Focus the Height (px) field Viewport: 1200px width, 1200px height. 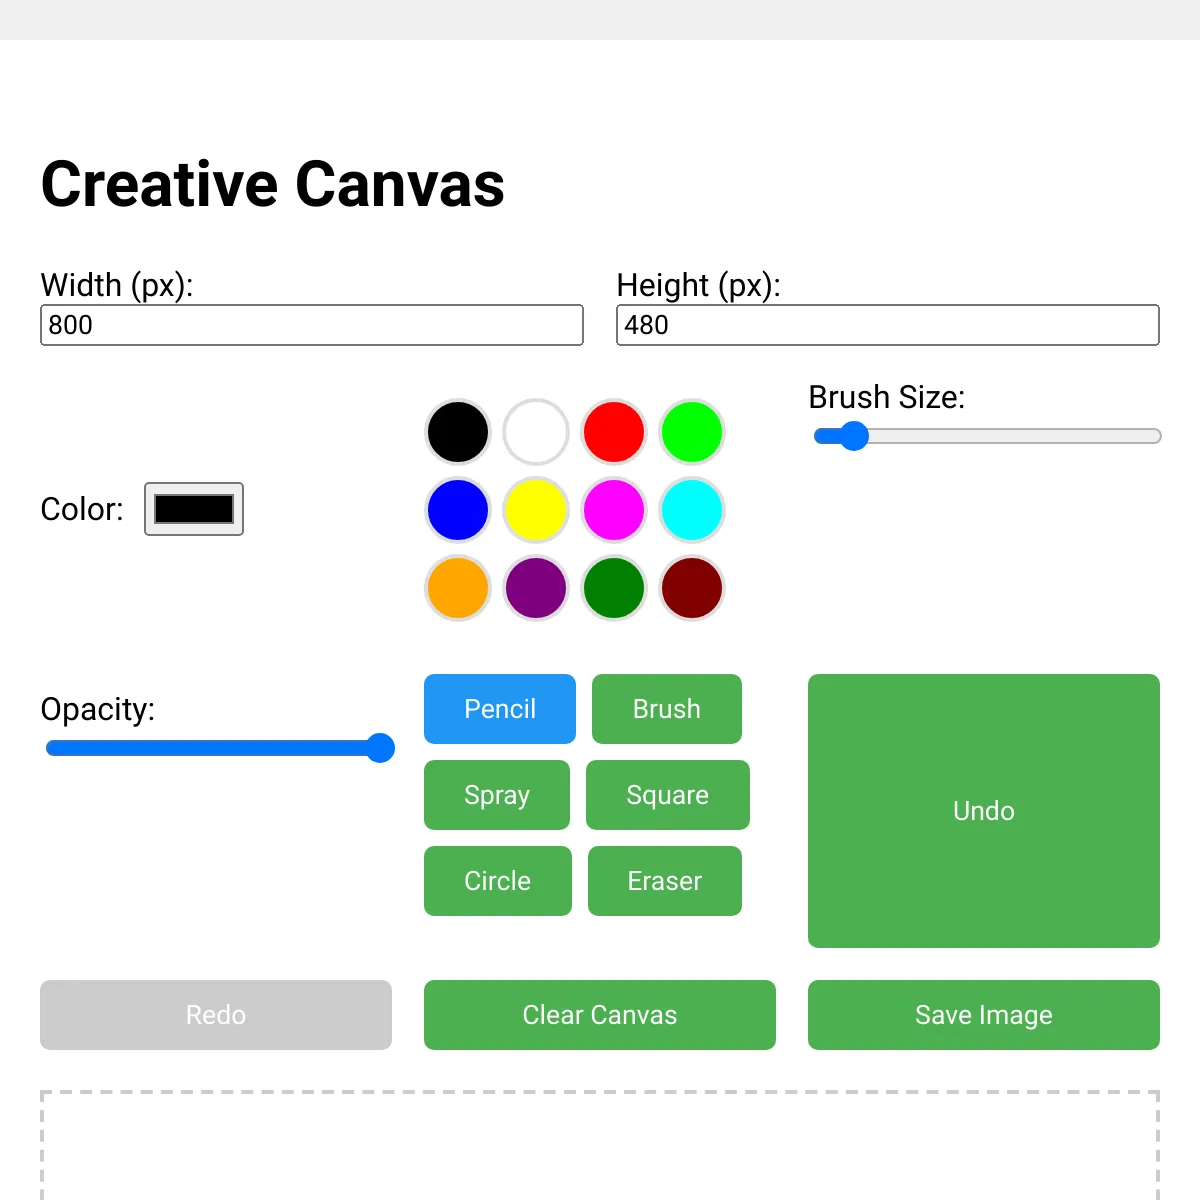[888, 325]
